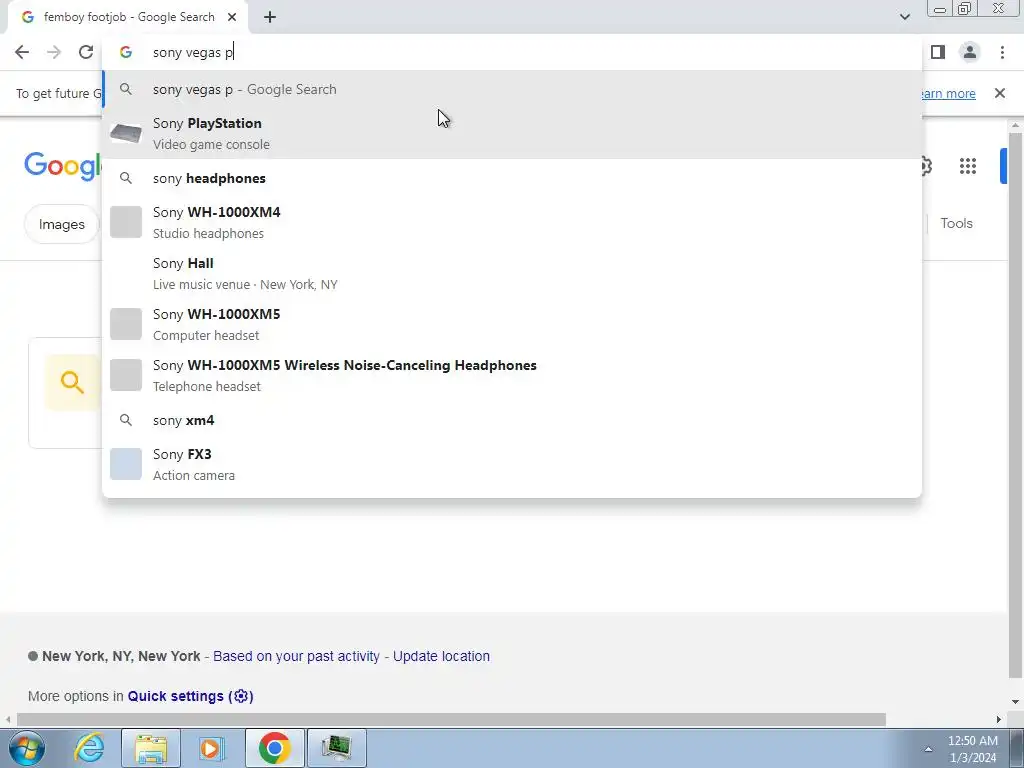Image resolution: width=1024 pixels, height=768 pixels.
Task: Click the PlayStation console thumbnail
Action: [126, 133]
